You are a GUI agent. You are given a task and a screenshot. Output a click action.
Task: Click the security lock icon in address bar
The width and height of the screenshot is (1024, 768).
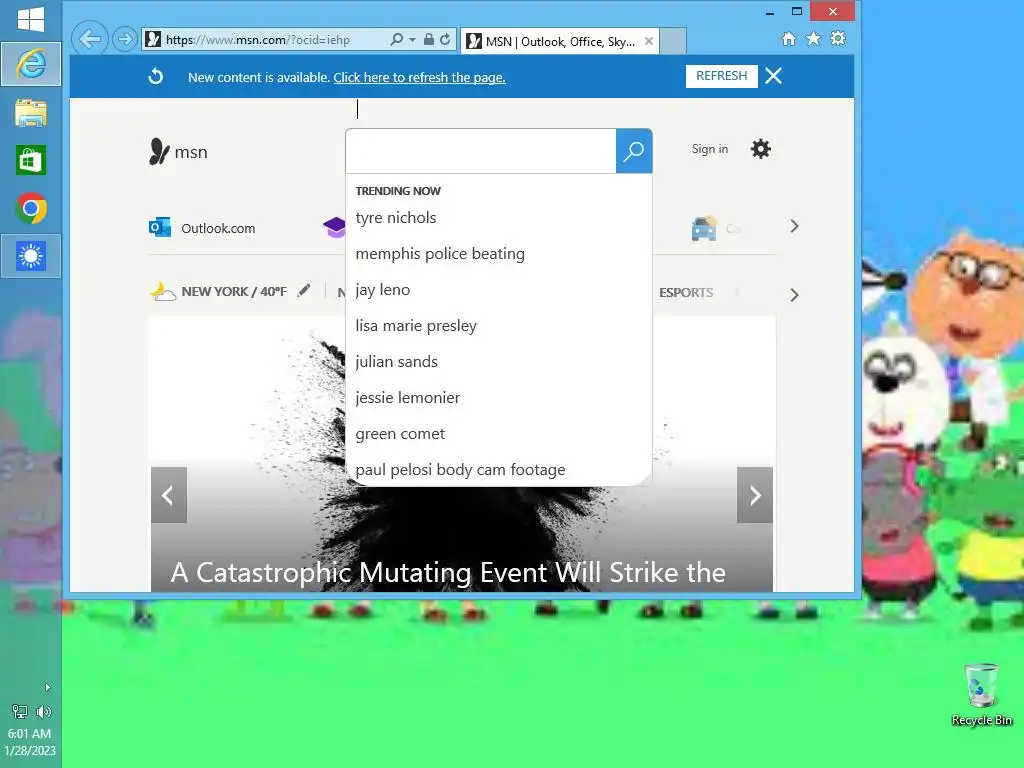tap(428, 39)
